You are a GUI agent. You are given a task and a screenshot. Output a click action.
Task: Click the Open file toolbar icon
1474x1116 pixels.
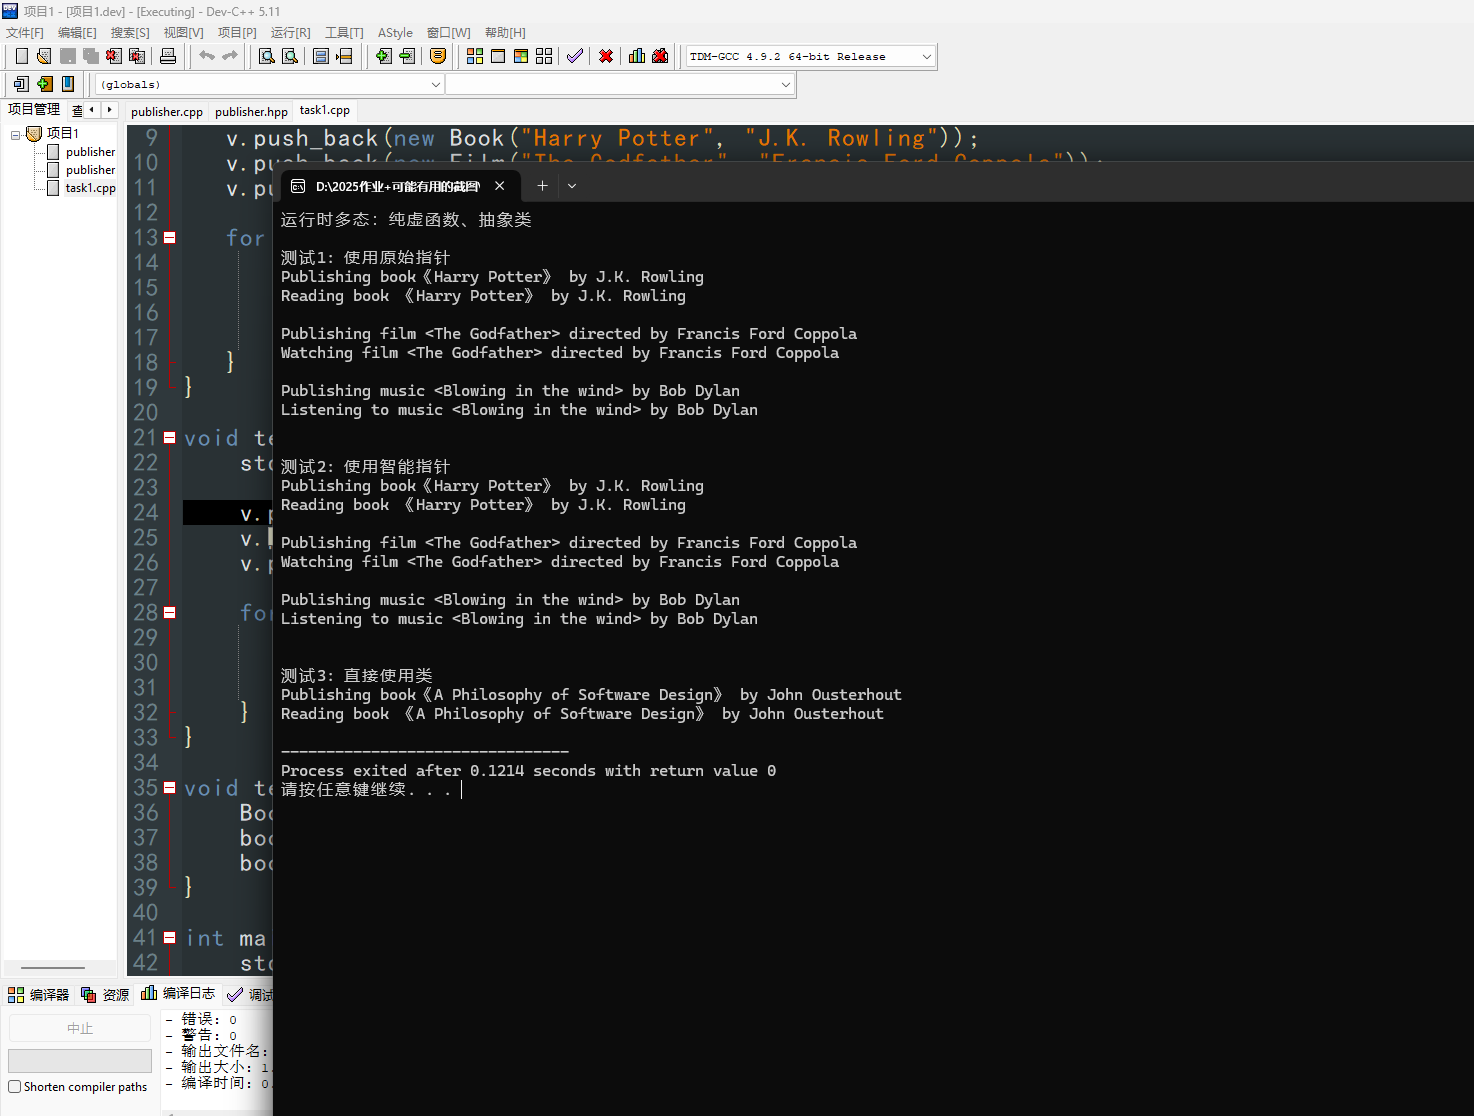[44, 56]
